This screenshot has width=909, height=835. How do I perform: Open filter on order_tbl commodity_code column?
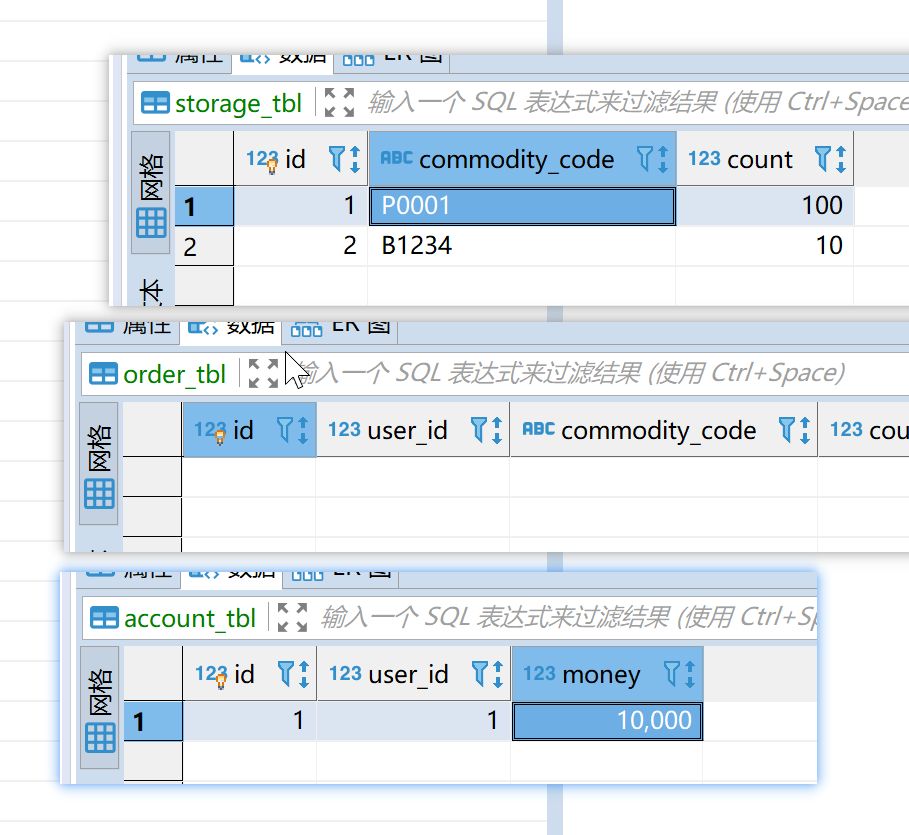[x=787, y=430]
